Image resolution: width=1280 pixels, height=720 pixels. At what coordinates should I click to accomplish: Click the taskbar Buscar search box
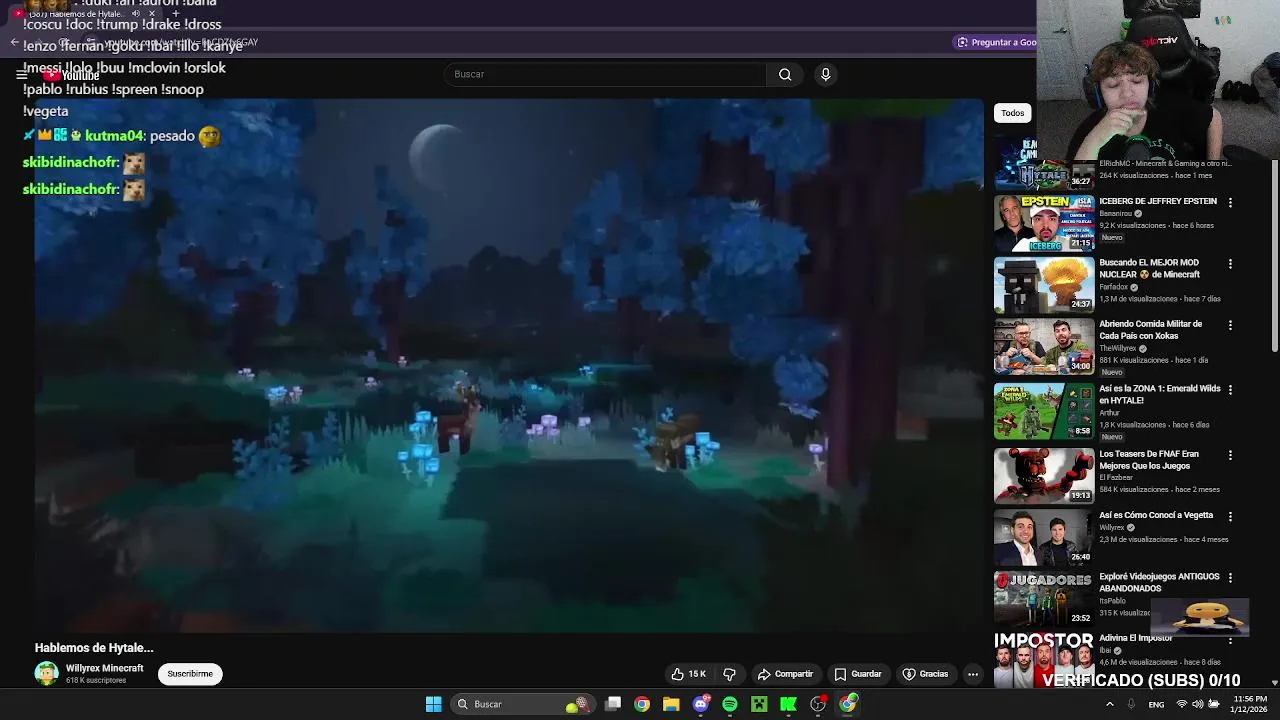(523, 704)
